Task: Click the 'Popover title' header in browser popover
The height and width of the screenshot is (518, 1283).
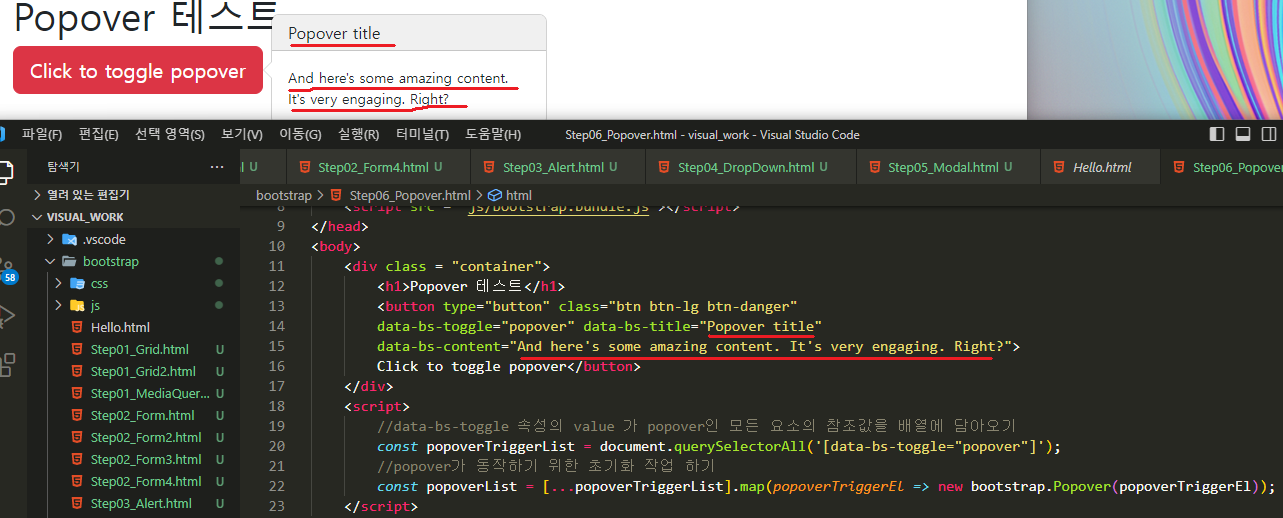Action: pyautogui.click(x=334, y=33)
